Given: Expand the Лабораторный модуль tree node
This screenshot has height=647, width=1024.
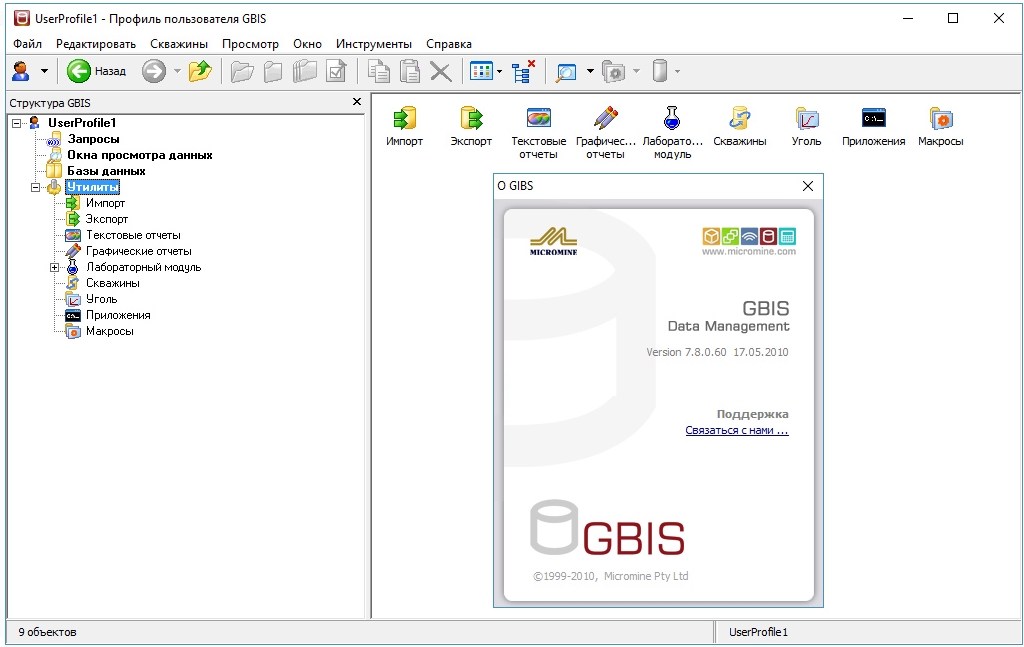Looking at the screenshot, I should point(54,268).
